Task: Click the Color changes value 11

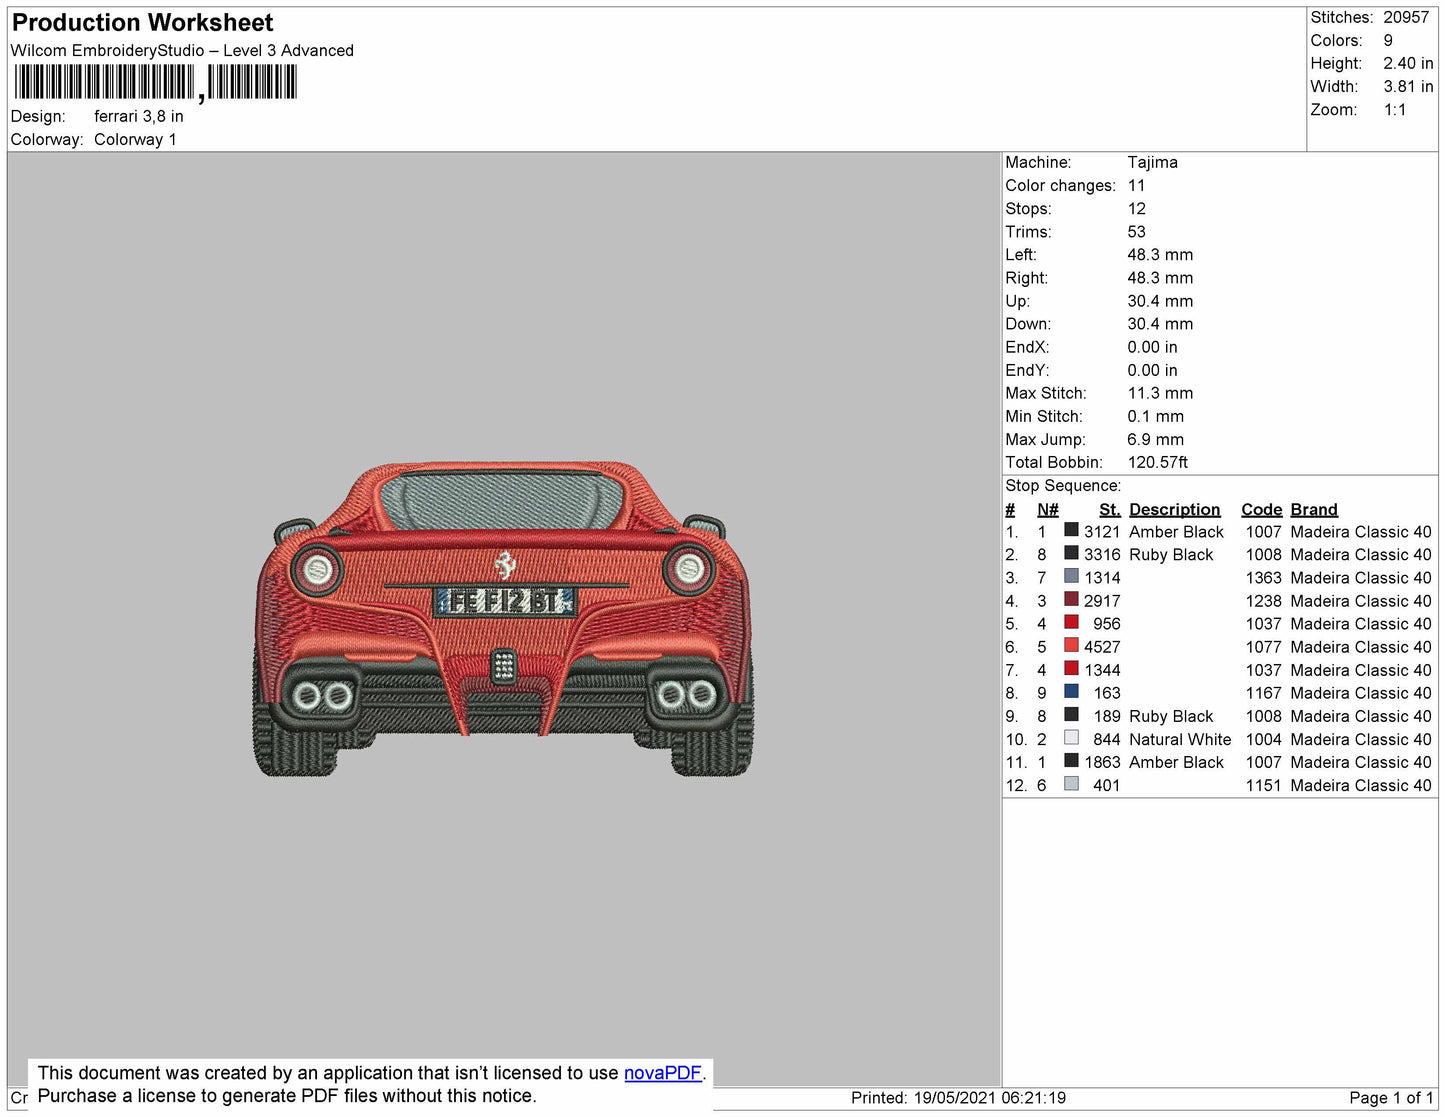Action: (1136, 185)
